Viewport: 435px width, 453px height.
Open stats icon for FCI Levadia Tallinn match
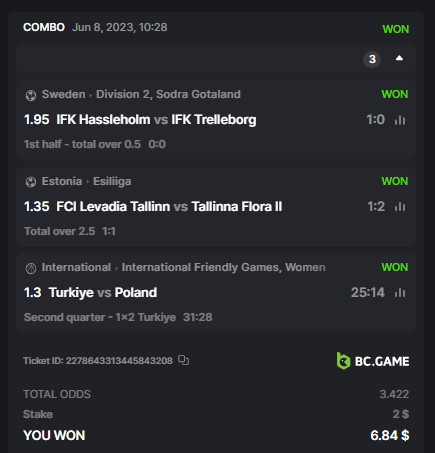400,207
